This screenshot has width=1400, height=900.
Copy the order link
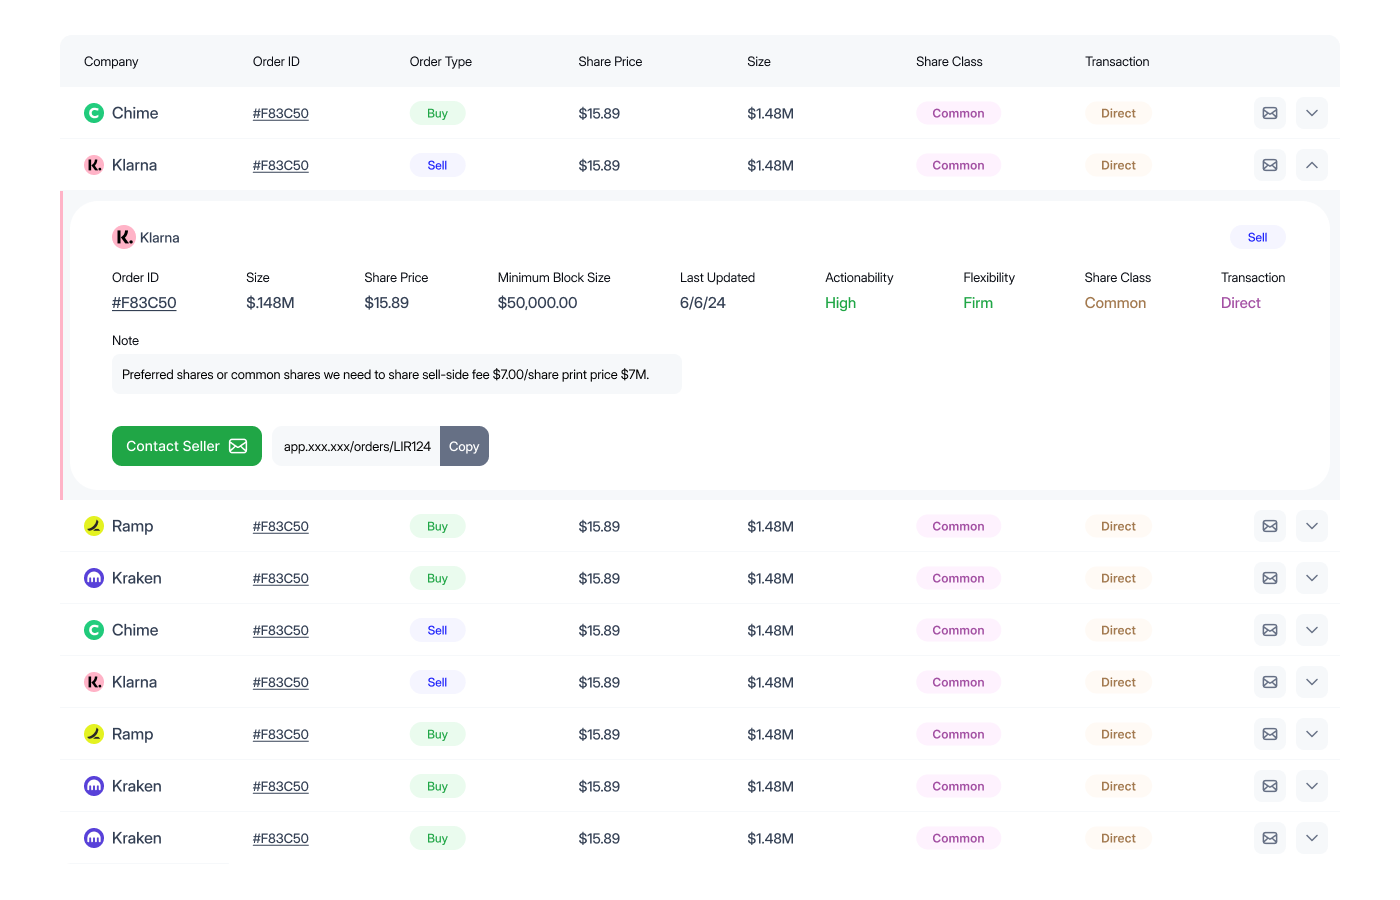tap(464, 446)
